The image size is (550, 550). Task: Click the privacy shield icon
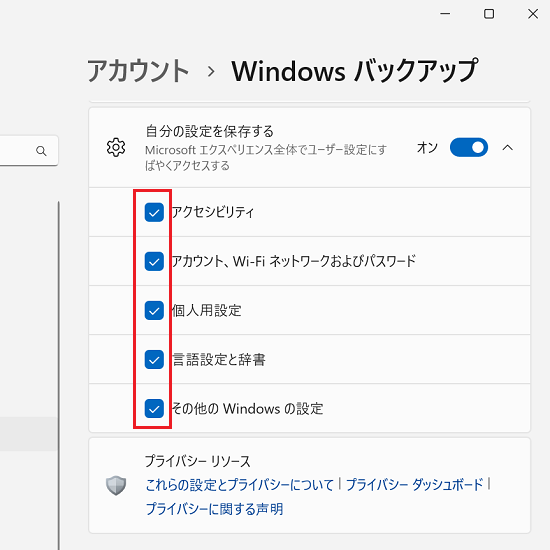click(x=116, y=485)
